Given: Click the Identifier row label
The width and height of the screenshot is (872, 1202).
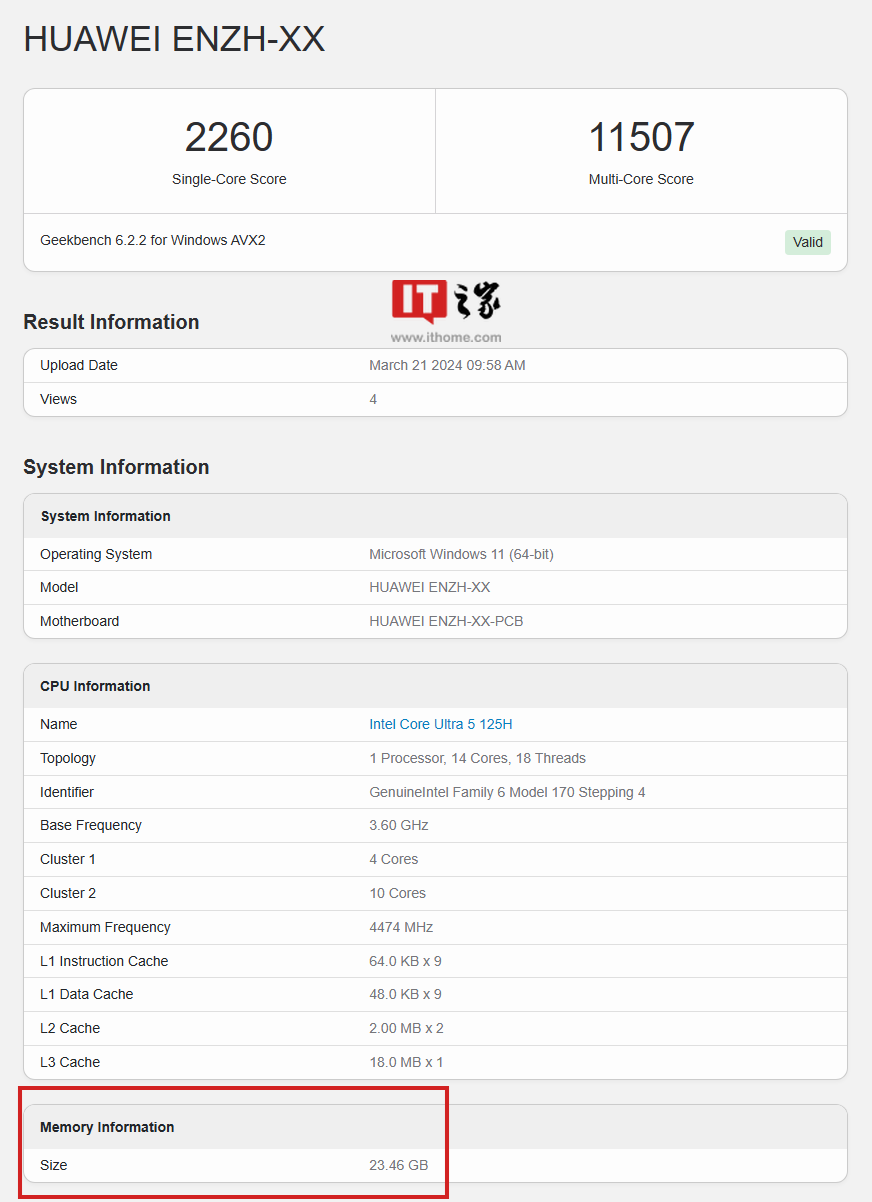Looking at the screenshot, I should click(x=67, y=792).
